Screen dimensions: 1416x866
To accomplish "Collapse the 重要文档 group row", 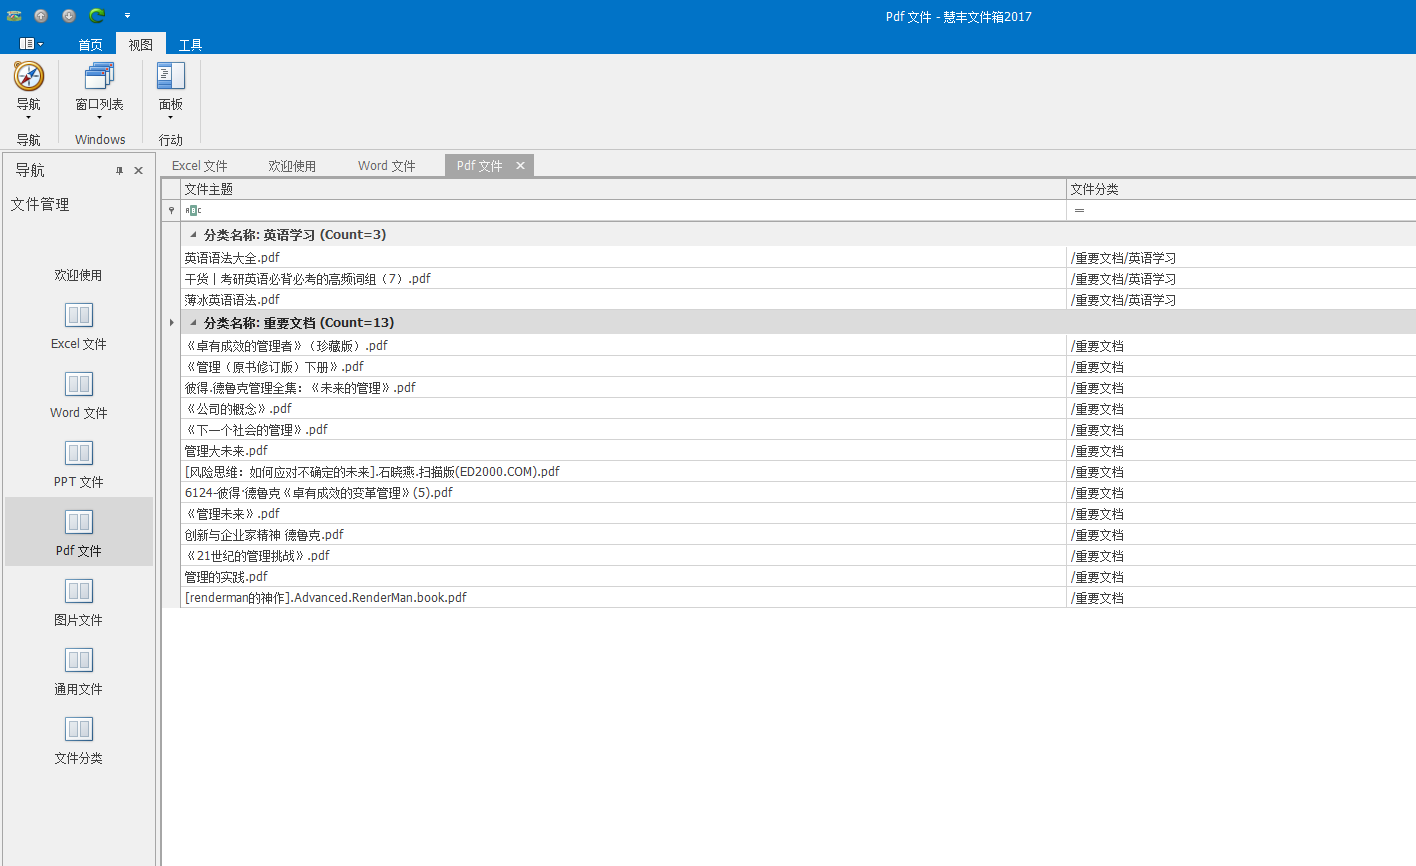I will coord(193,323).
